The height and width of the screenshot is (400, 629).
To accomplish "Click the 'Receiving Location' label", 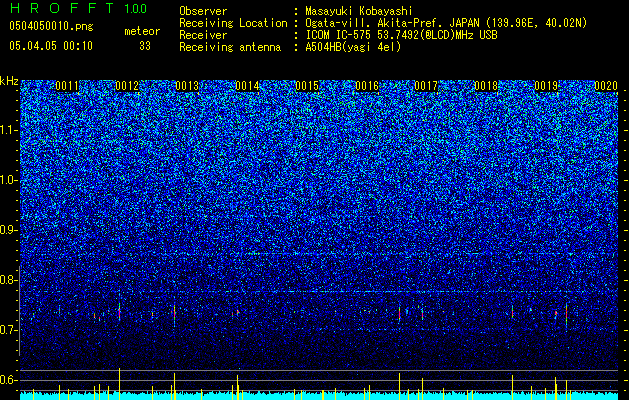I will click(233, 23).
